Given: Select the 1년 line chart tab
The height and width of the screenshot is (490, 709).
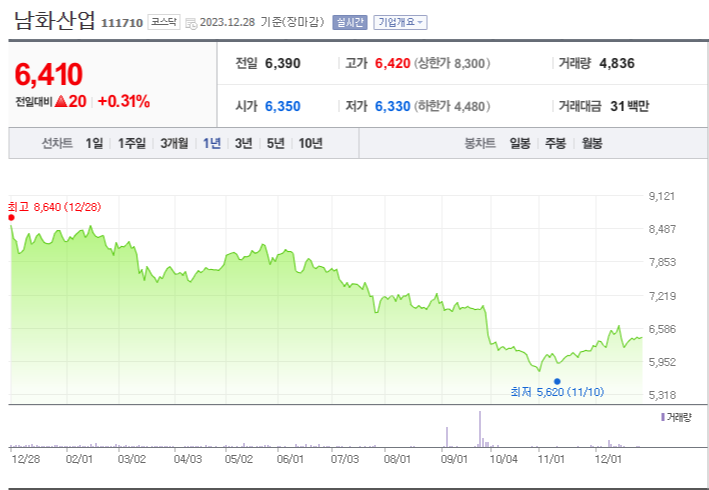Looking at the screenshot, I should coord(212,143).
